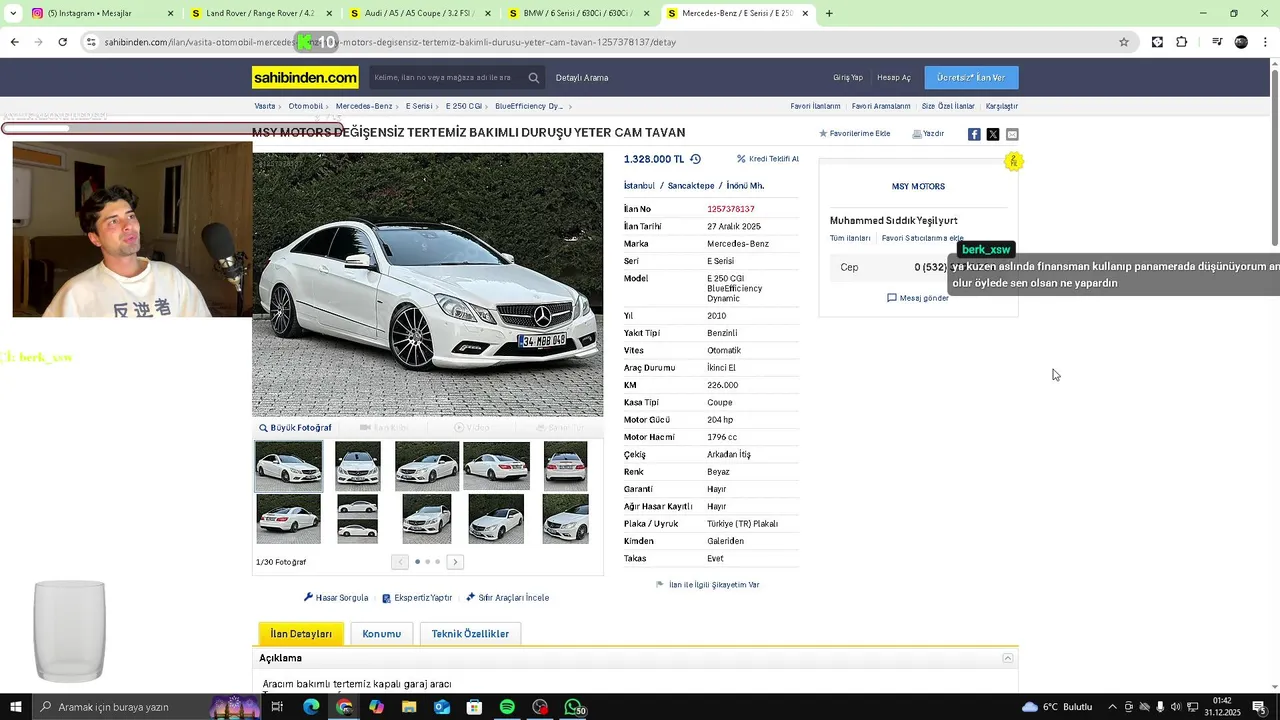Share listing by email icon
Image resolution: width=1280 pixels, height=720 pixels.
pos(1012,134)
